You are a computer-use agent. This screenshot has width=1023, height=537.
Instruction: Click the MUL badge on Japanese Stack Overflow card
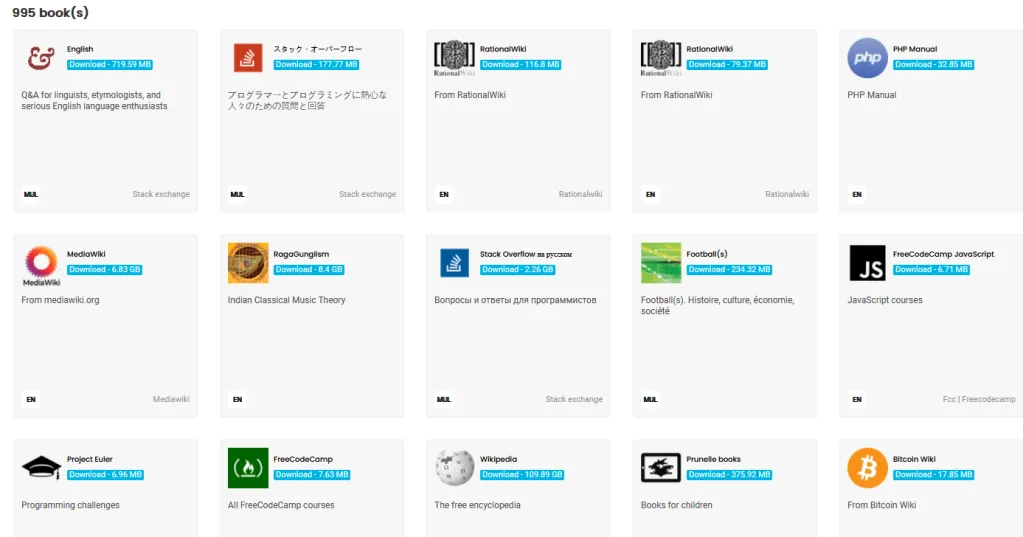(237, 194)
